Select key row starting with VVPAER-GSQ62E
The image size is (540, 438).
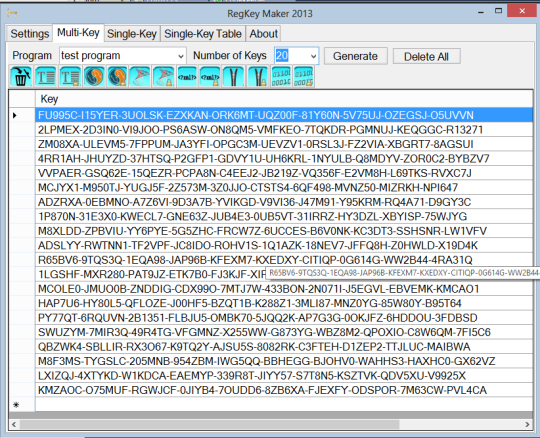pos(284,173)
